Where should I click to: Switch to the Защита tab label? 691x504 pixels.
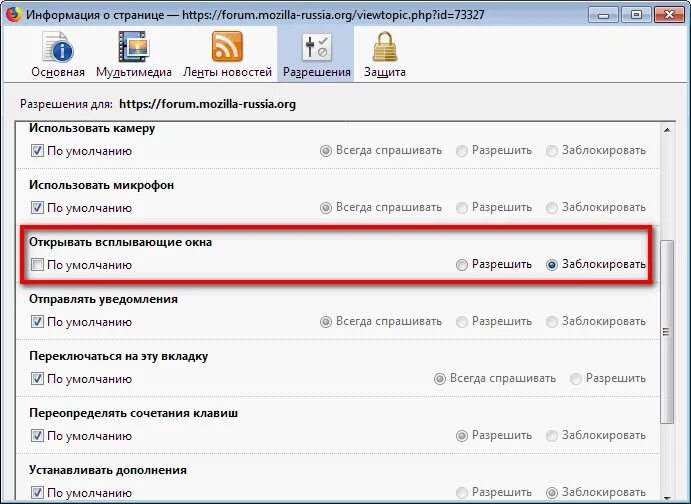click(385, 72)
